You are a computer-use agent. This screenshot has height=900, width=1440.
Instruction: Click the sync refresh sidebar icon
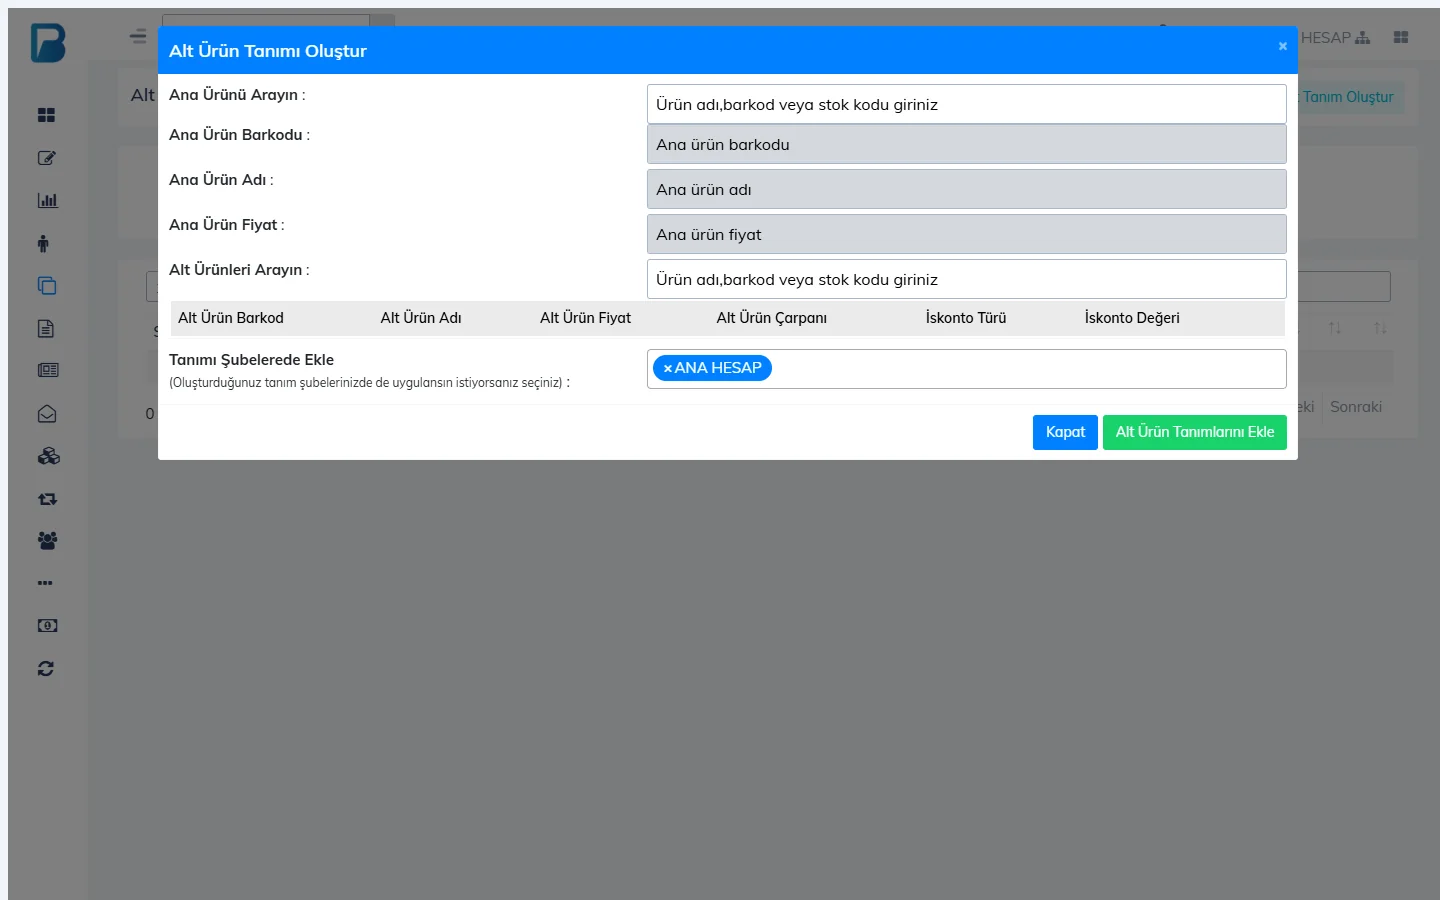tap(46, 668)
